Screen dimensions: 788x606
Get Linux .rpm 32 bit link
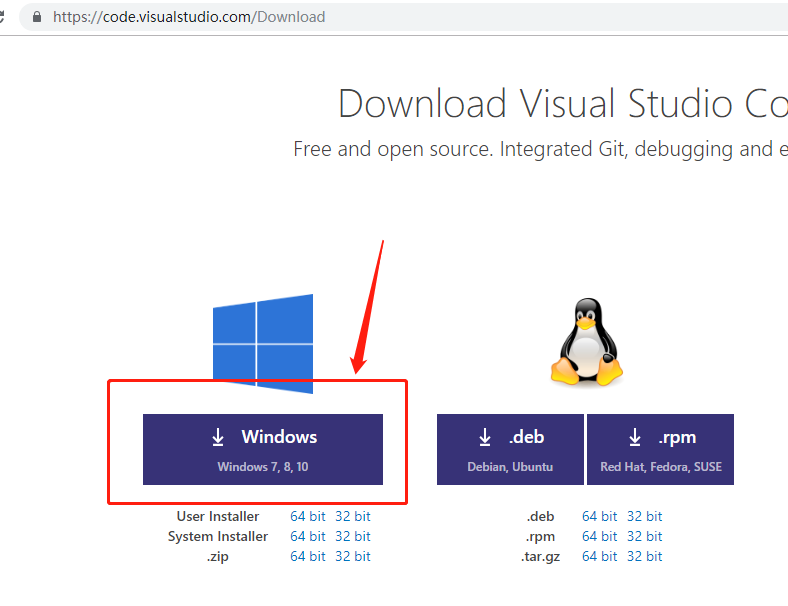click(645, 536)
